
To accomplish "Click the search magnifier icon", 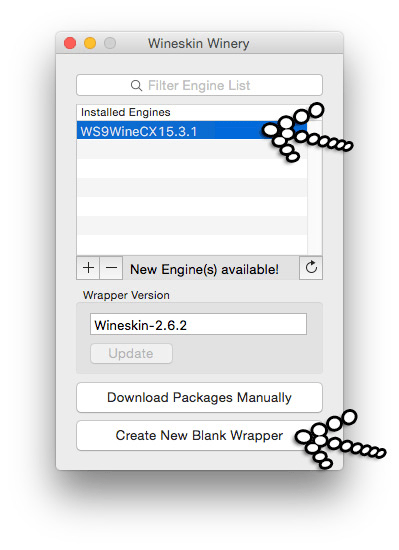I will (136, 85).
